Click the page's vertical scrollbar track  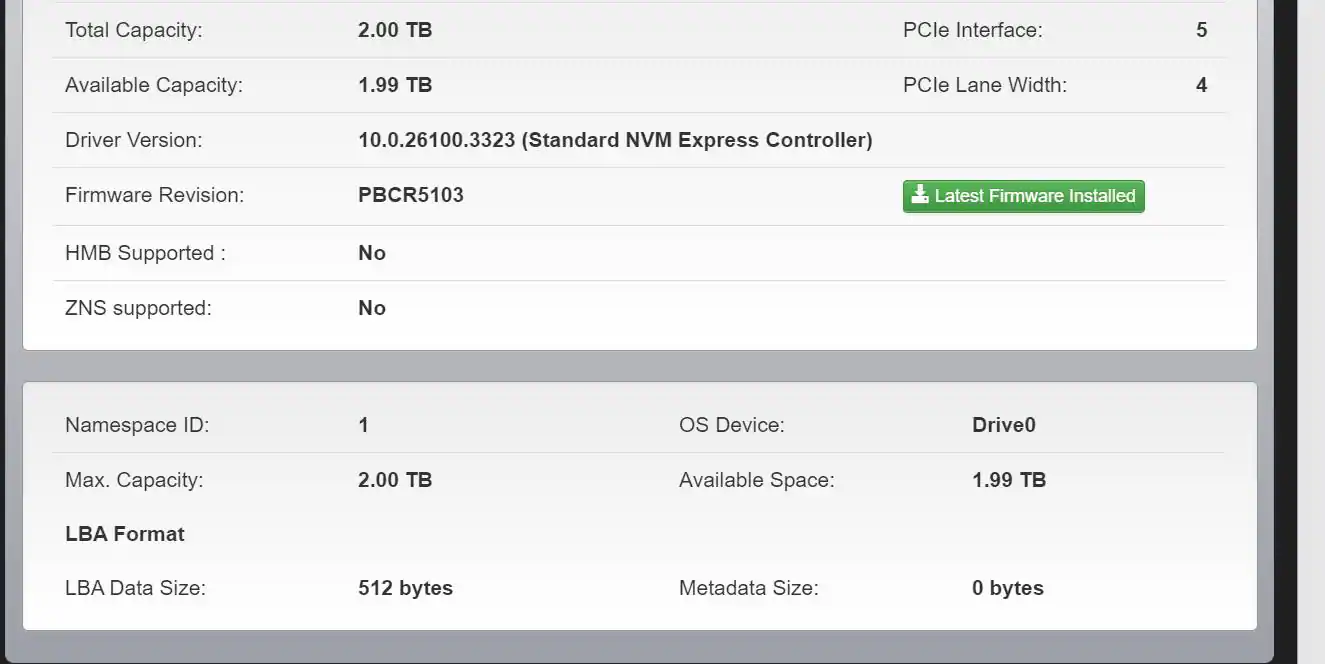pos(1311,330)
